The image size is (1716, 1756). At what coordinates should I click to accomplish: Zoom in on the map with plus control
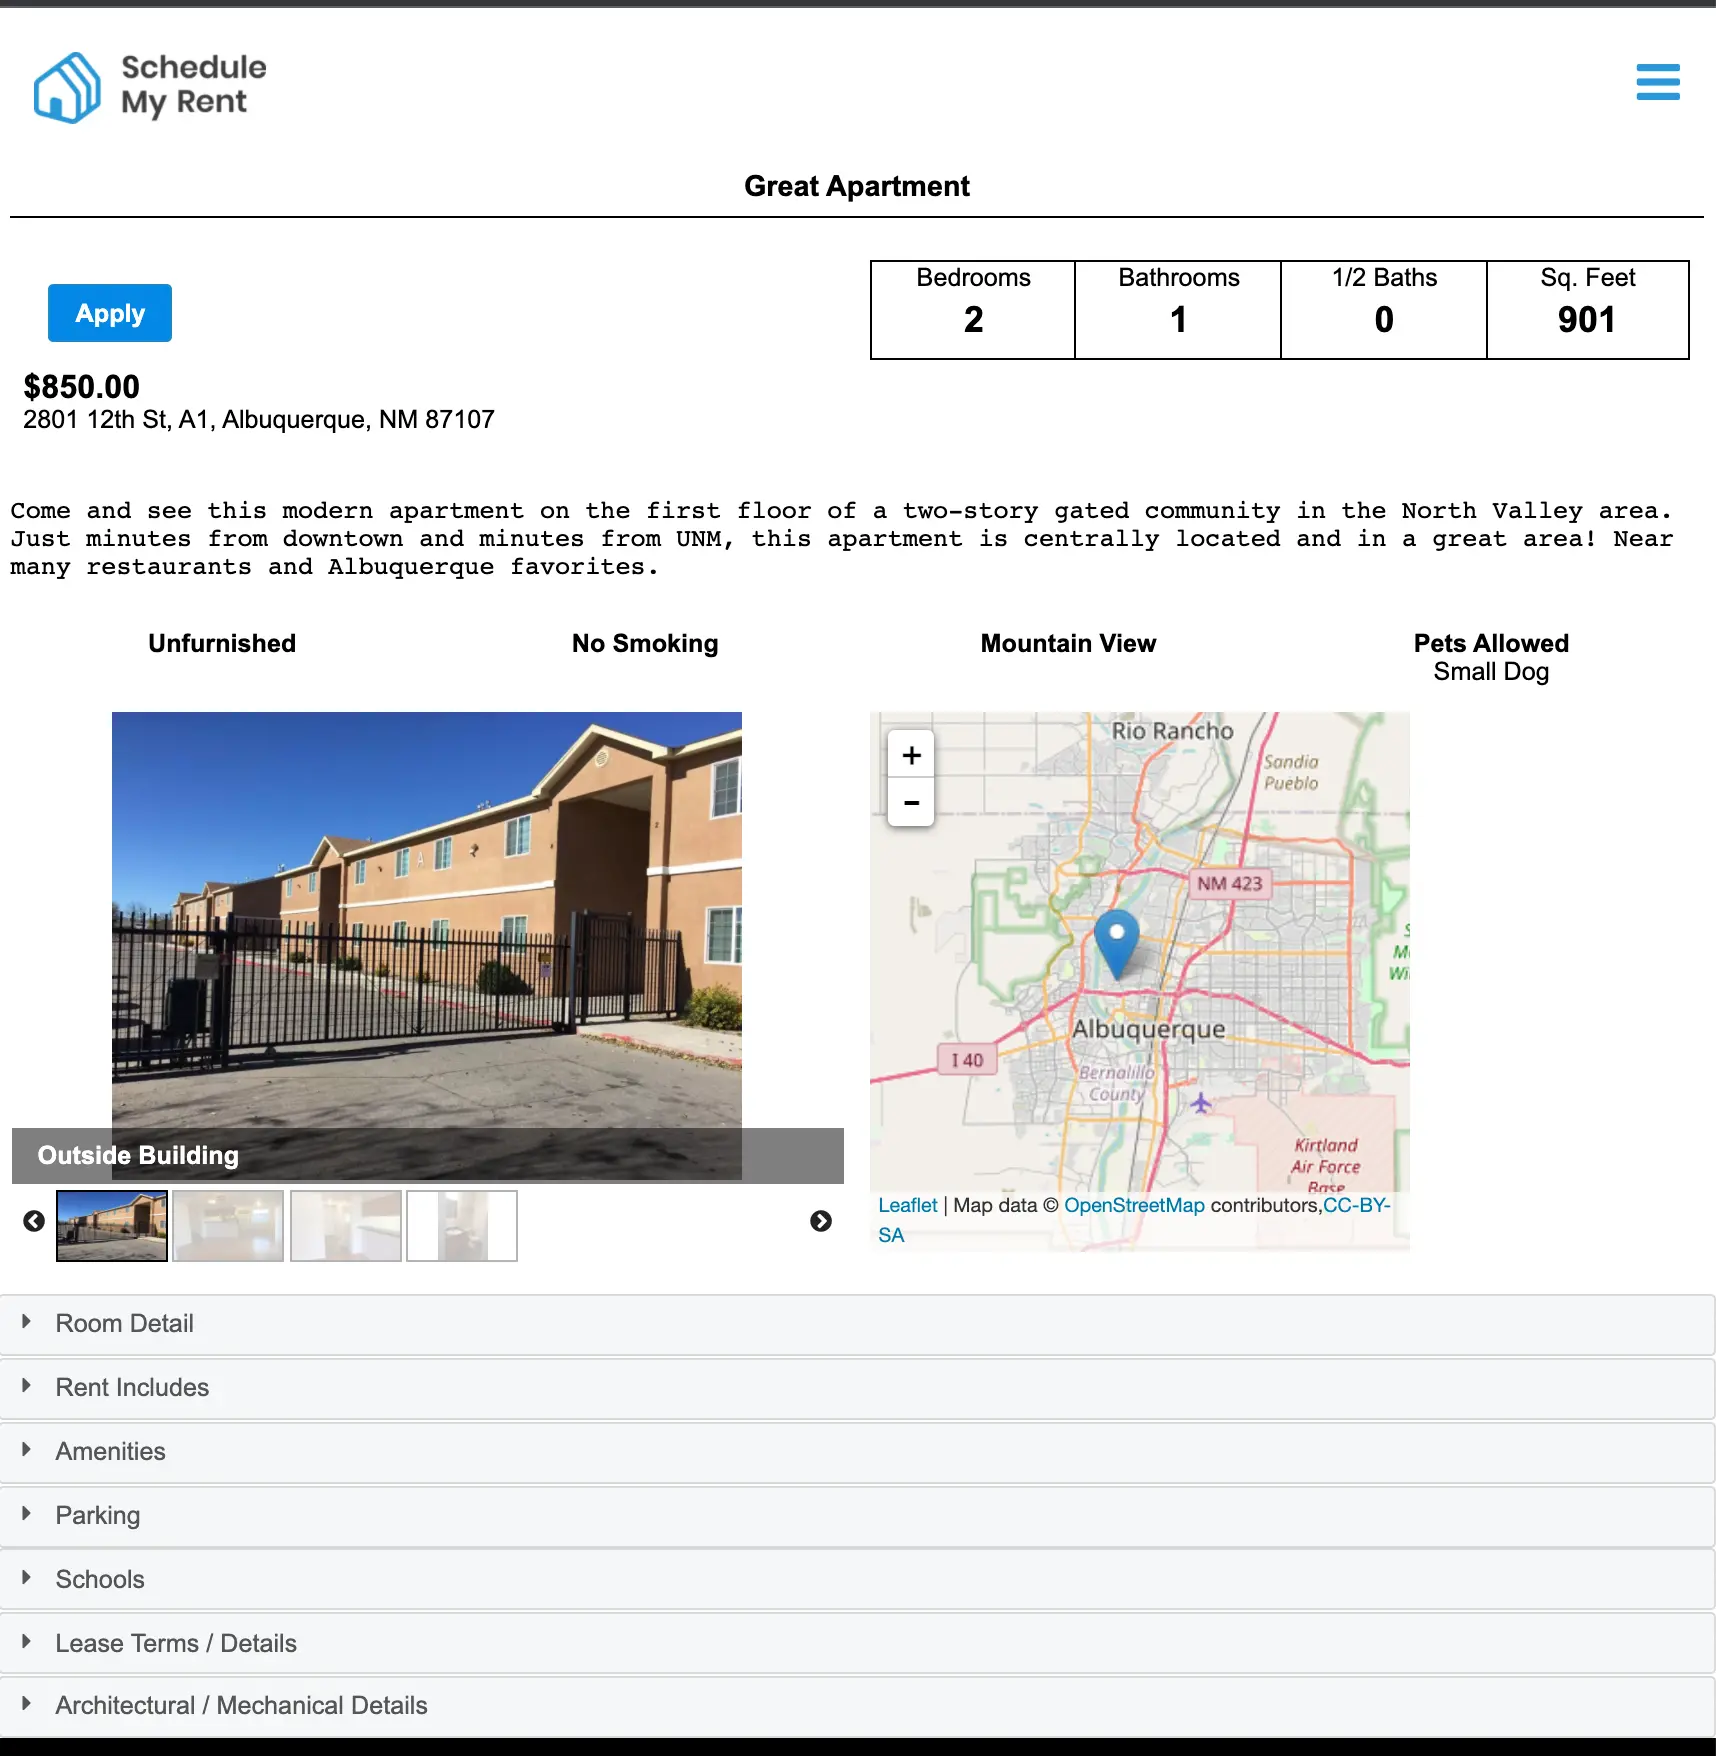coord(911,755)
